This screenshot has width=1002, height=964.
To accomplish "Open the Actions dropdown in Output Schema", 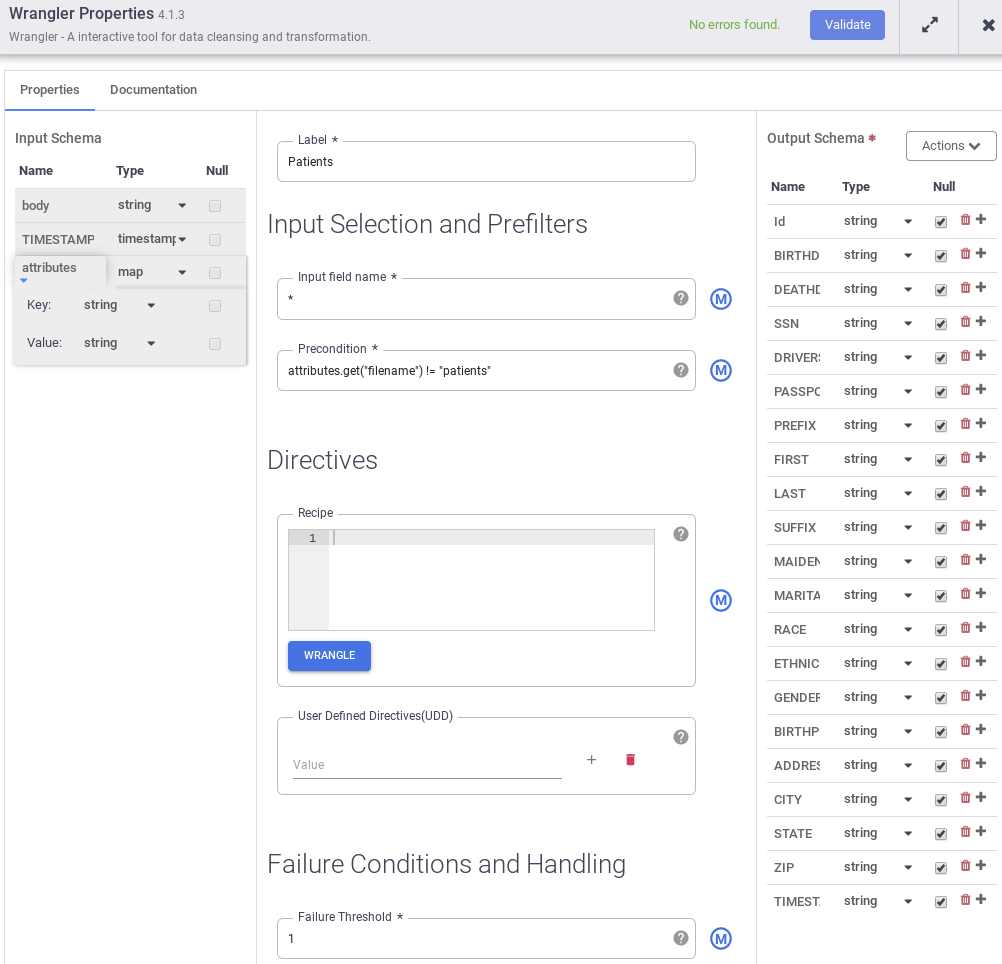I will coord(951,146).
